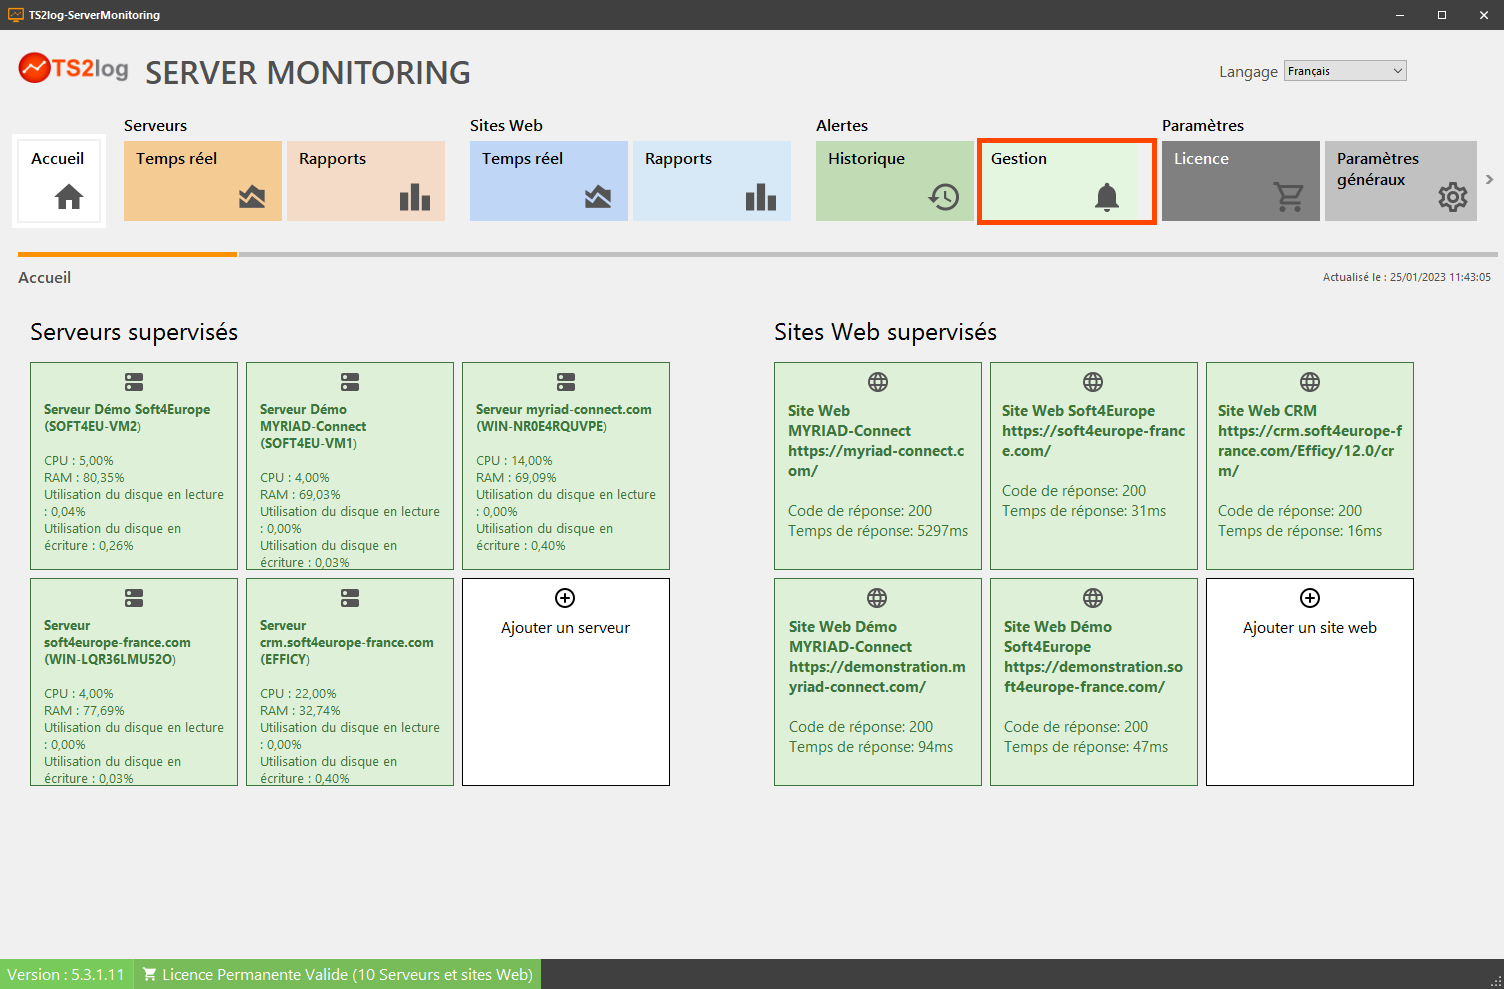This screenshot has width=1504, height=989.
Task: Open Sites Web Rapports section
Action: point(712,181)
